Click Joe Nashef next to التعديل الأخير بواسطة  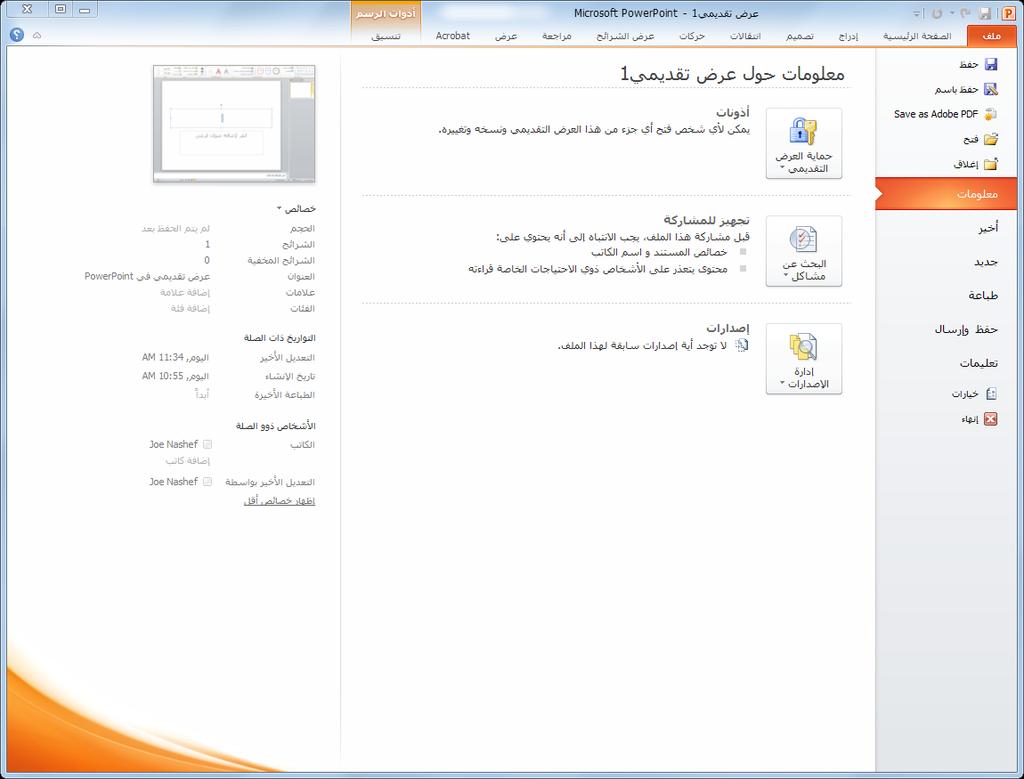173,481
